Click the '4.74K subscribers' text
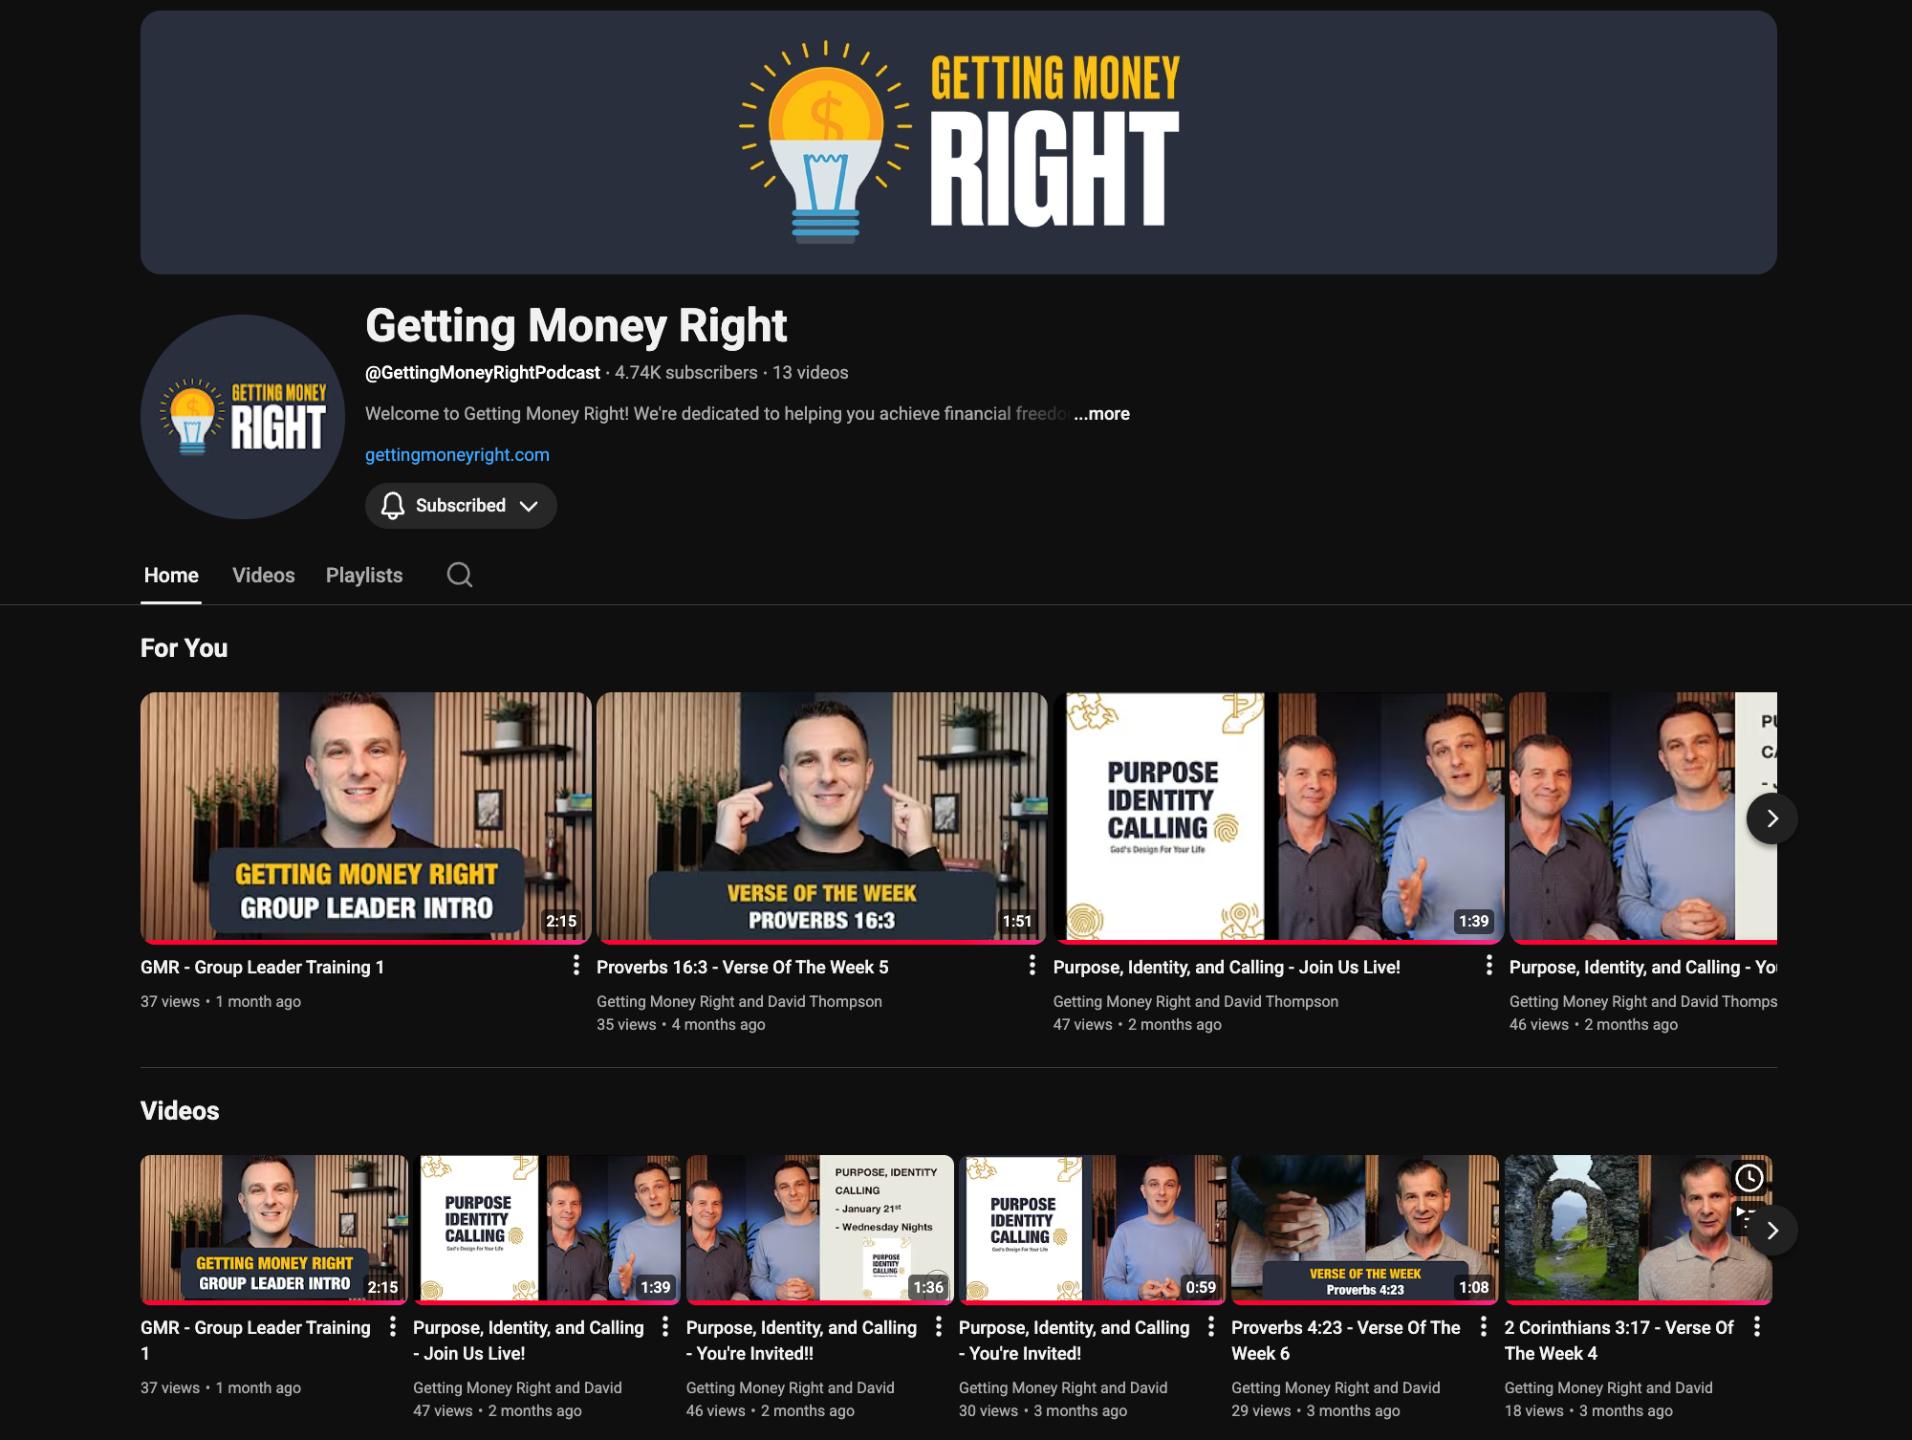1912x1440 pixels. 686,373
